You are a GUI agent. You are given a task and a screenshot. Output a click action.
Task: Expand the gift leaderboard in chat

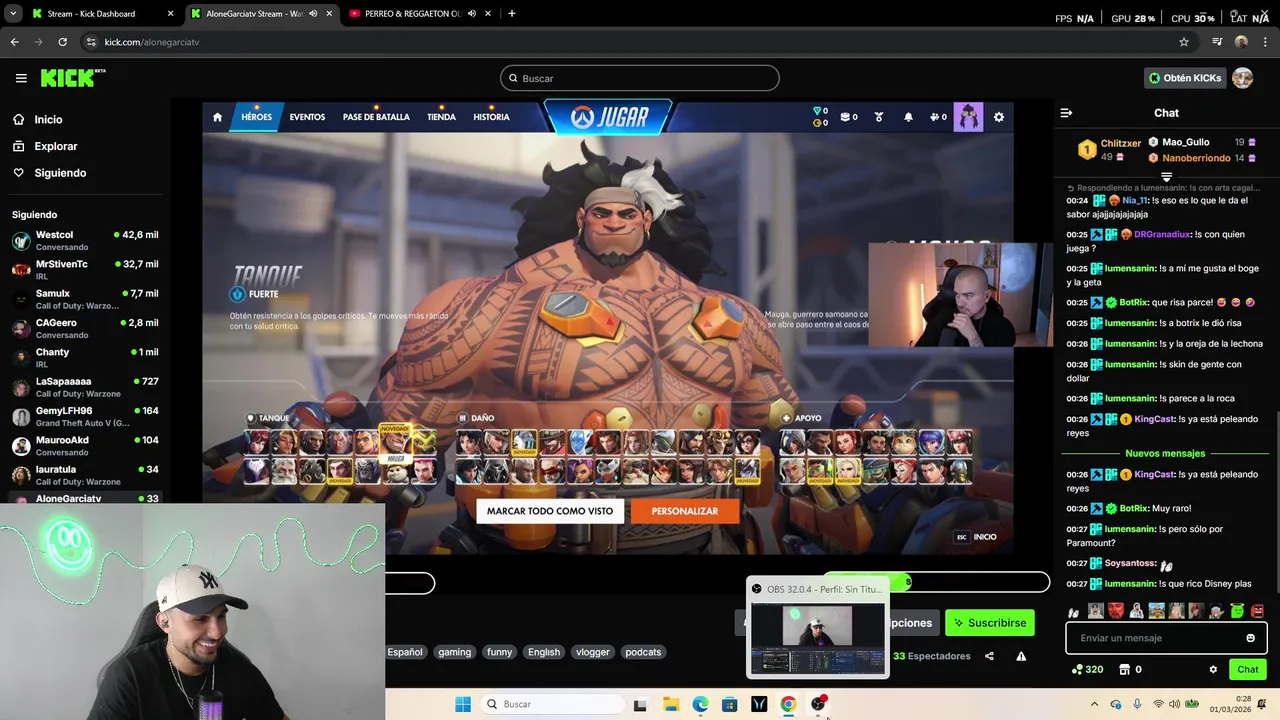point(1166,177)
